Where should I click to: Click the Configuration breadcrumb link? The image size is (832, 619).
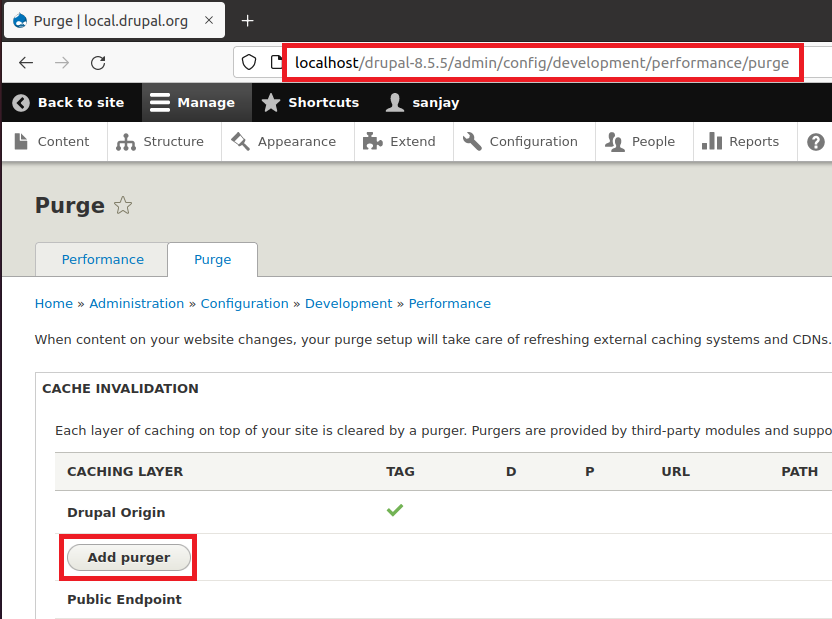tap(244, 303)
